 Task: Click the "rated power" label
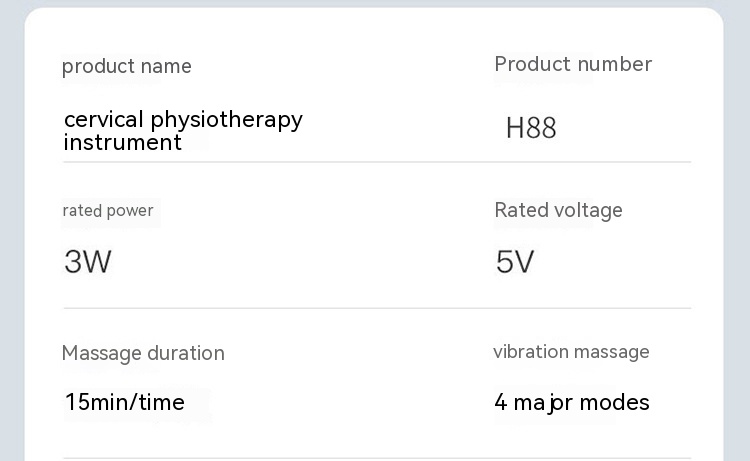(108, 210)
